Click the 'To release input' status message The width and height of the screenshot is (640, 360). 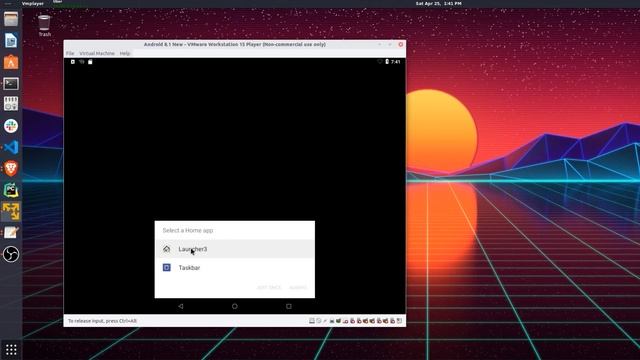tap(102, 321)
